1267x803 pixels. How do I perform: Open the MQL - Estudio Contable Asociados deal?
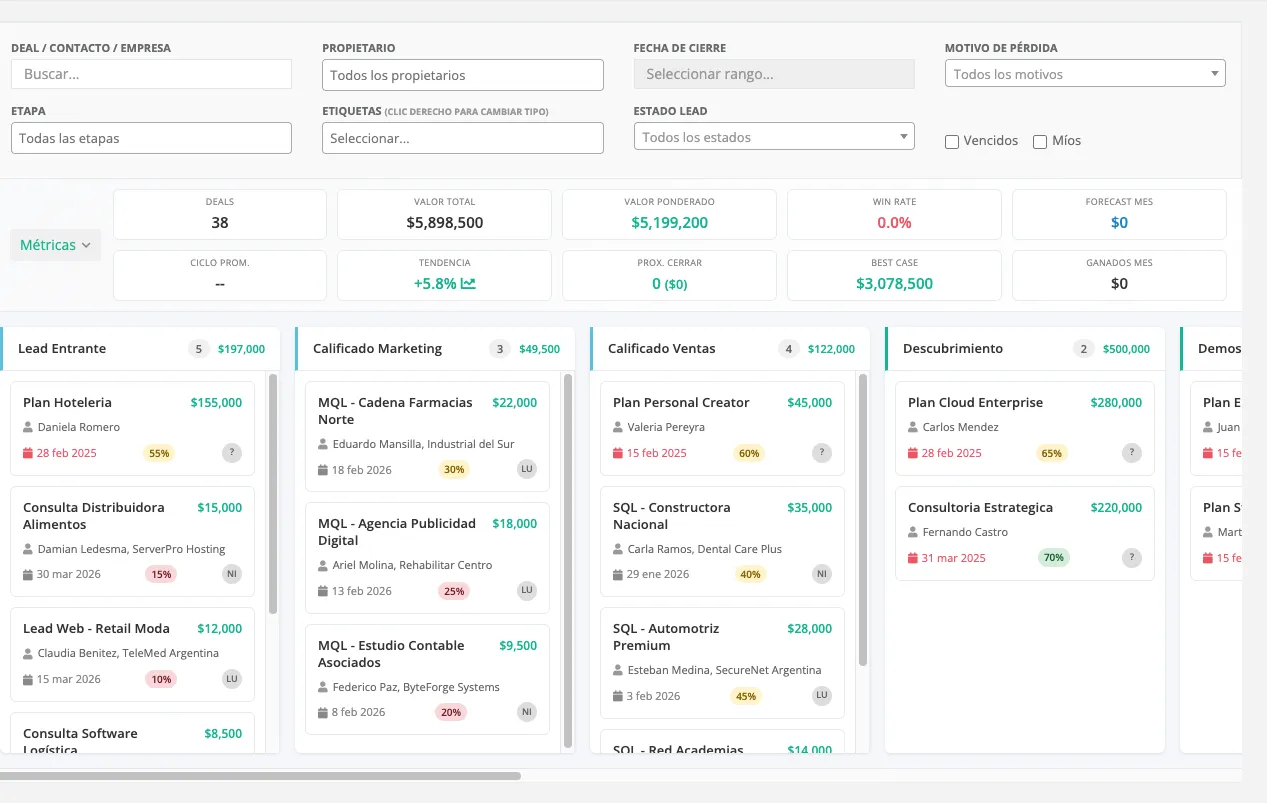coord(427,679)
